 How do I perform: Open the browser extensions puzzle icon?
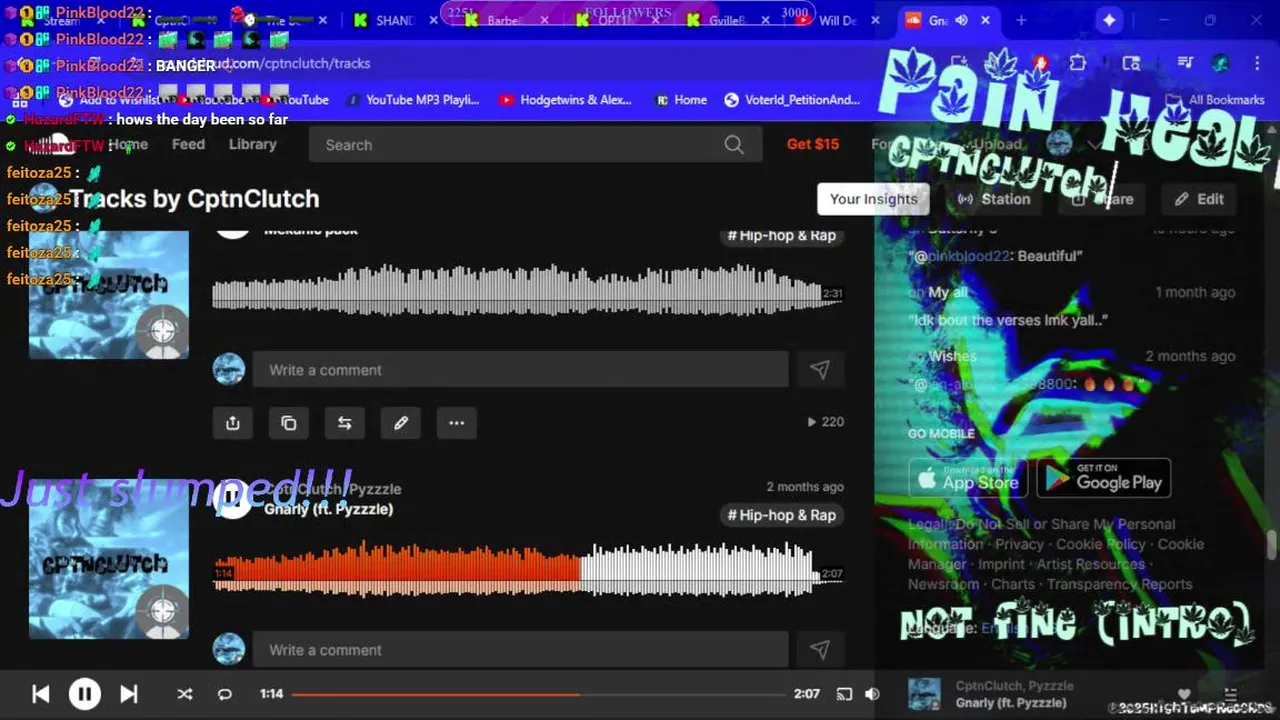click(x=1077, y=63)
